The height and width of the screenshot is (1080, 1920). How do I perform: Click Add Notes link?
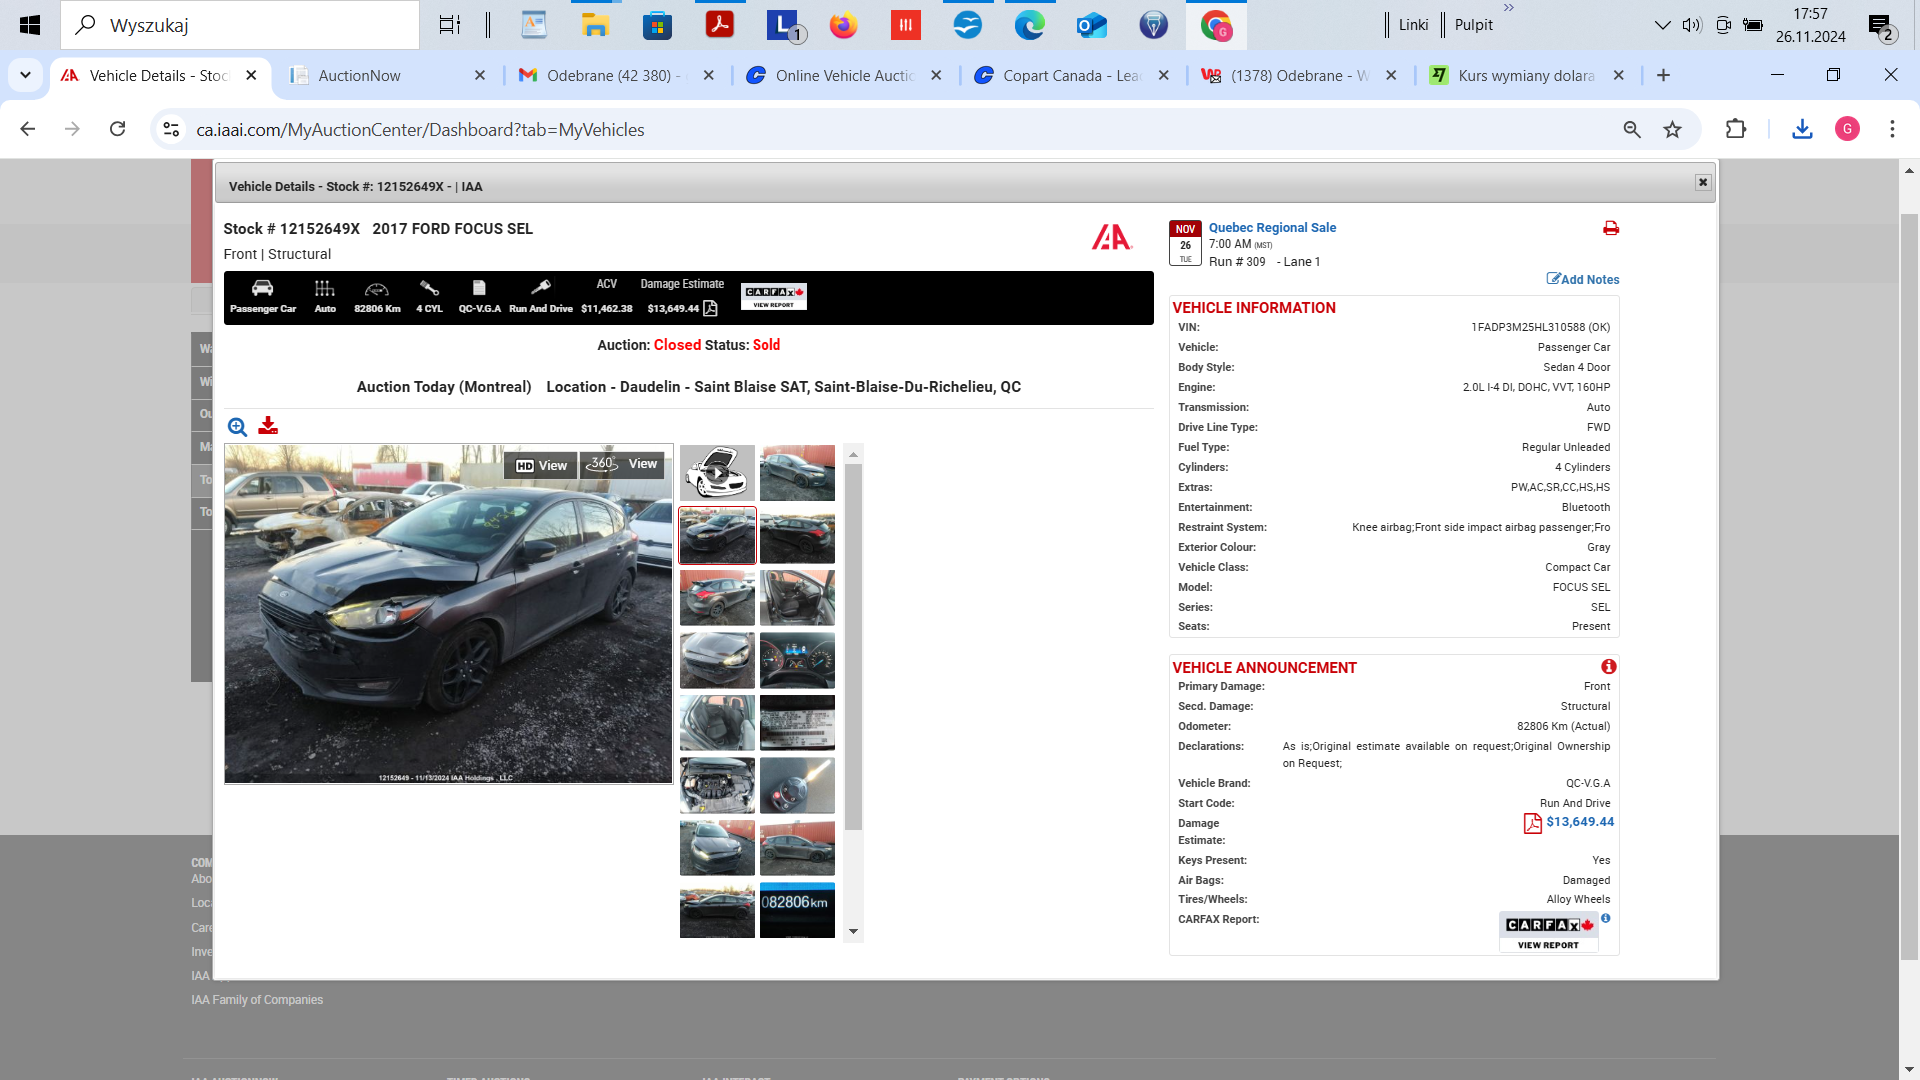click(x=1583, y=279)
